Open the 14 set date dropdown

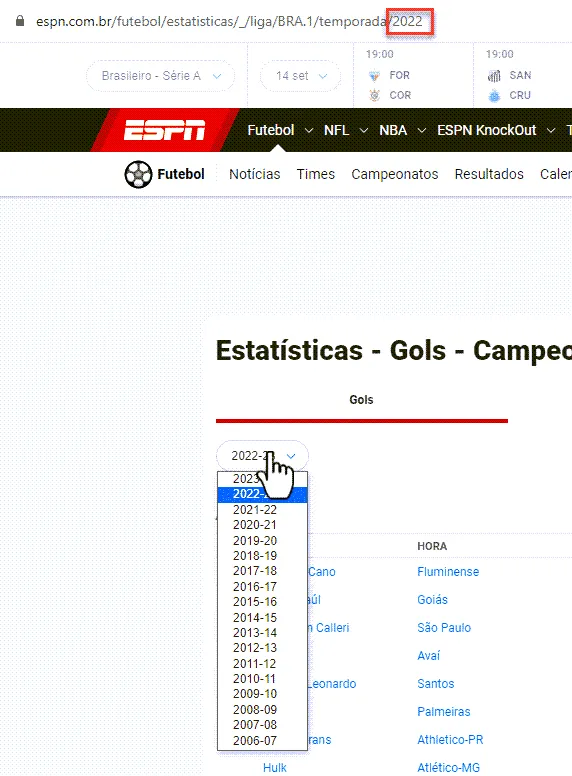click(x=300, y=76)
